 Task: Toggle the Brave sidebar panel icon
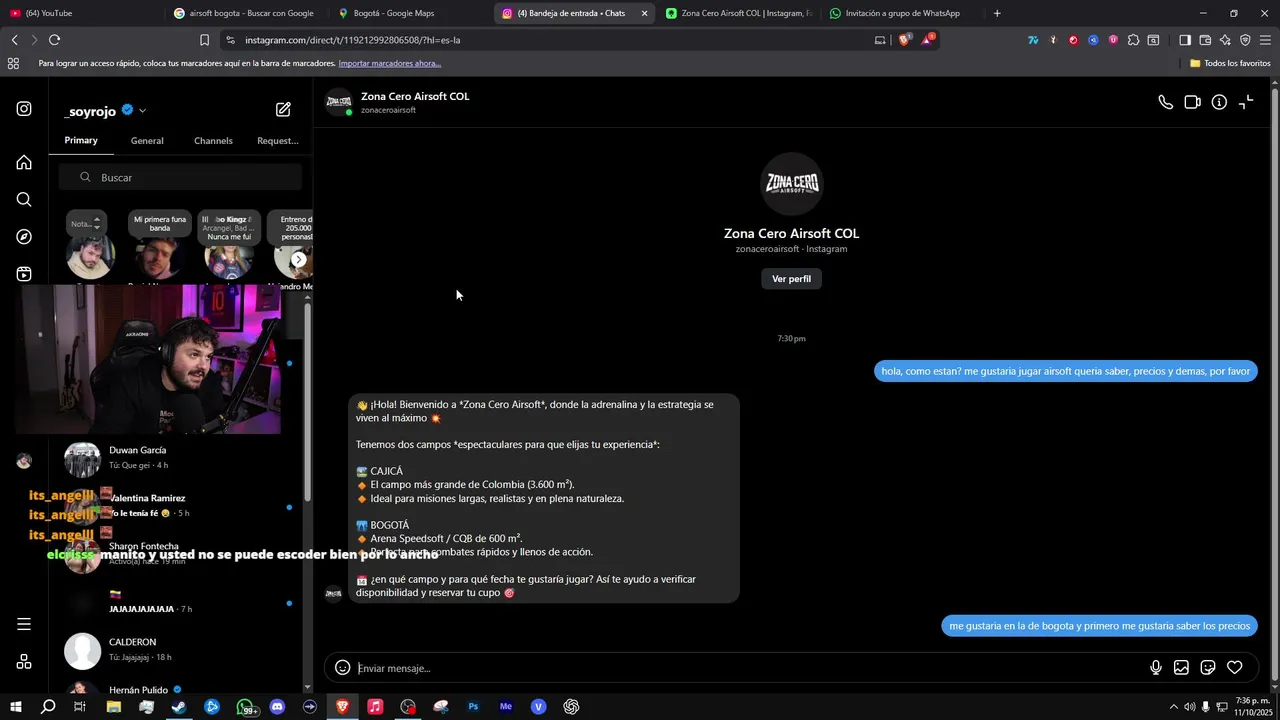[1185, 40]
